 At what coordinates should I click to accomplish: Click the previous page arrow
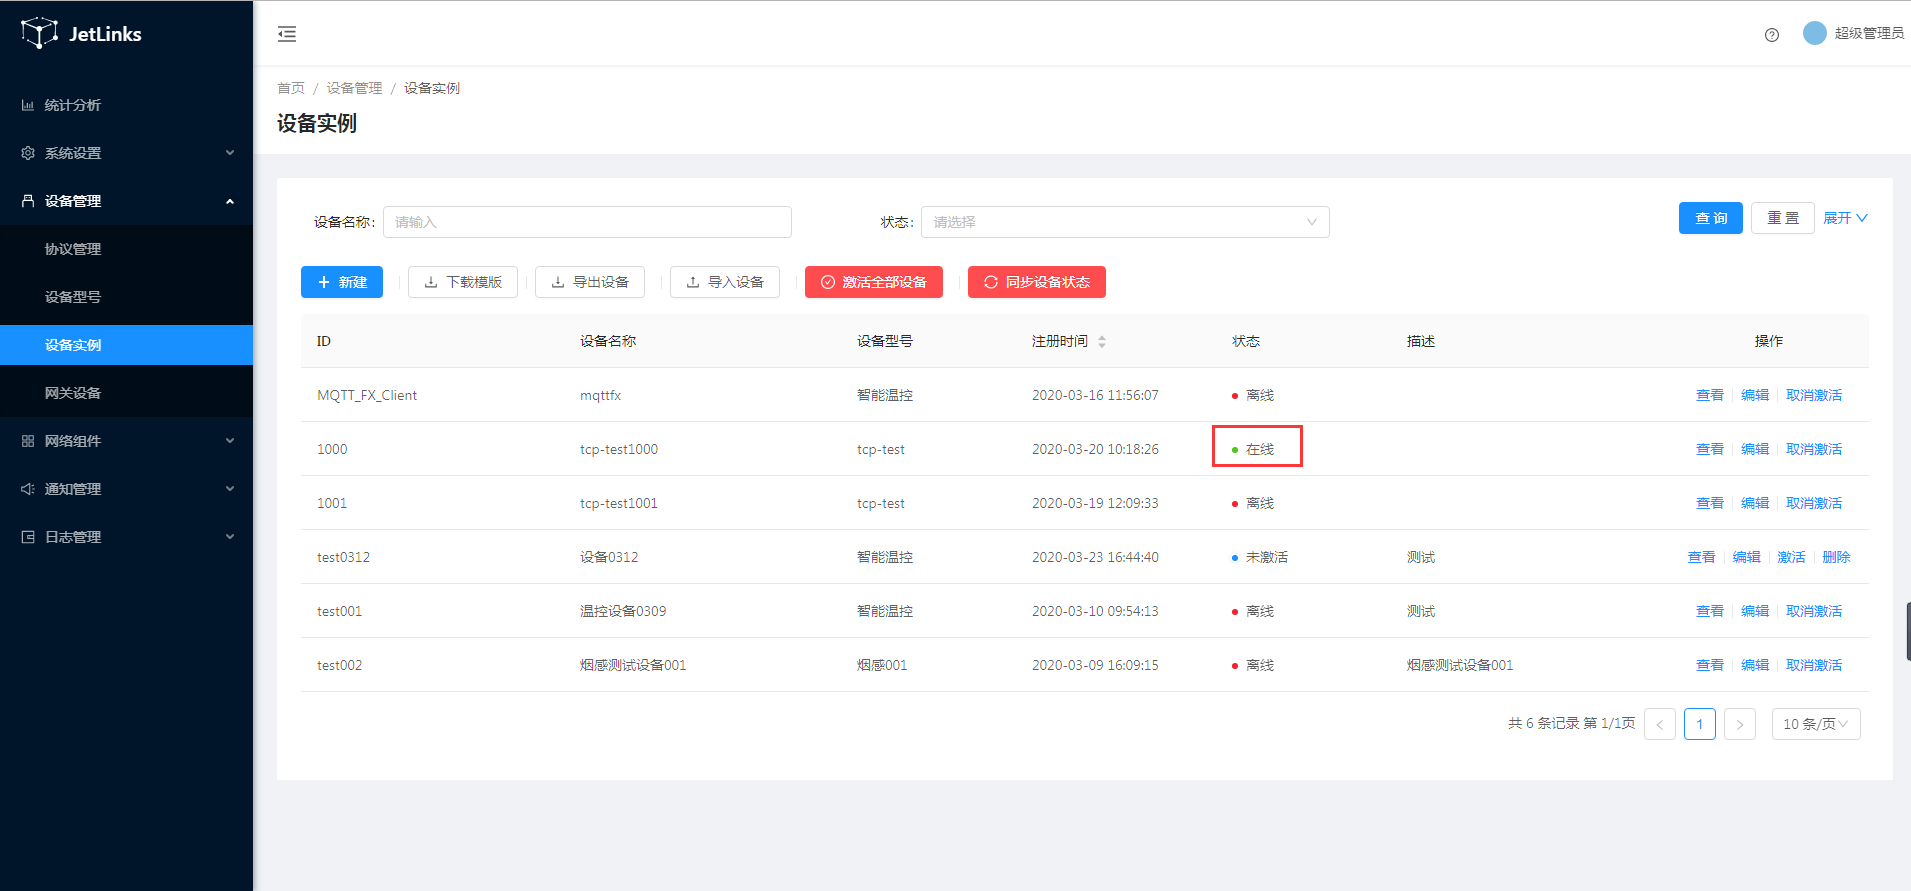(1659, 724)
